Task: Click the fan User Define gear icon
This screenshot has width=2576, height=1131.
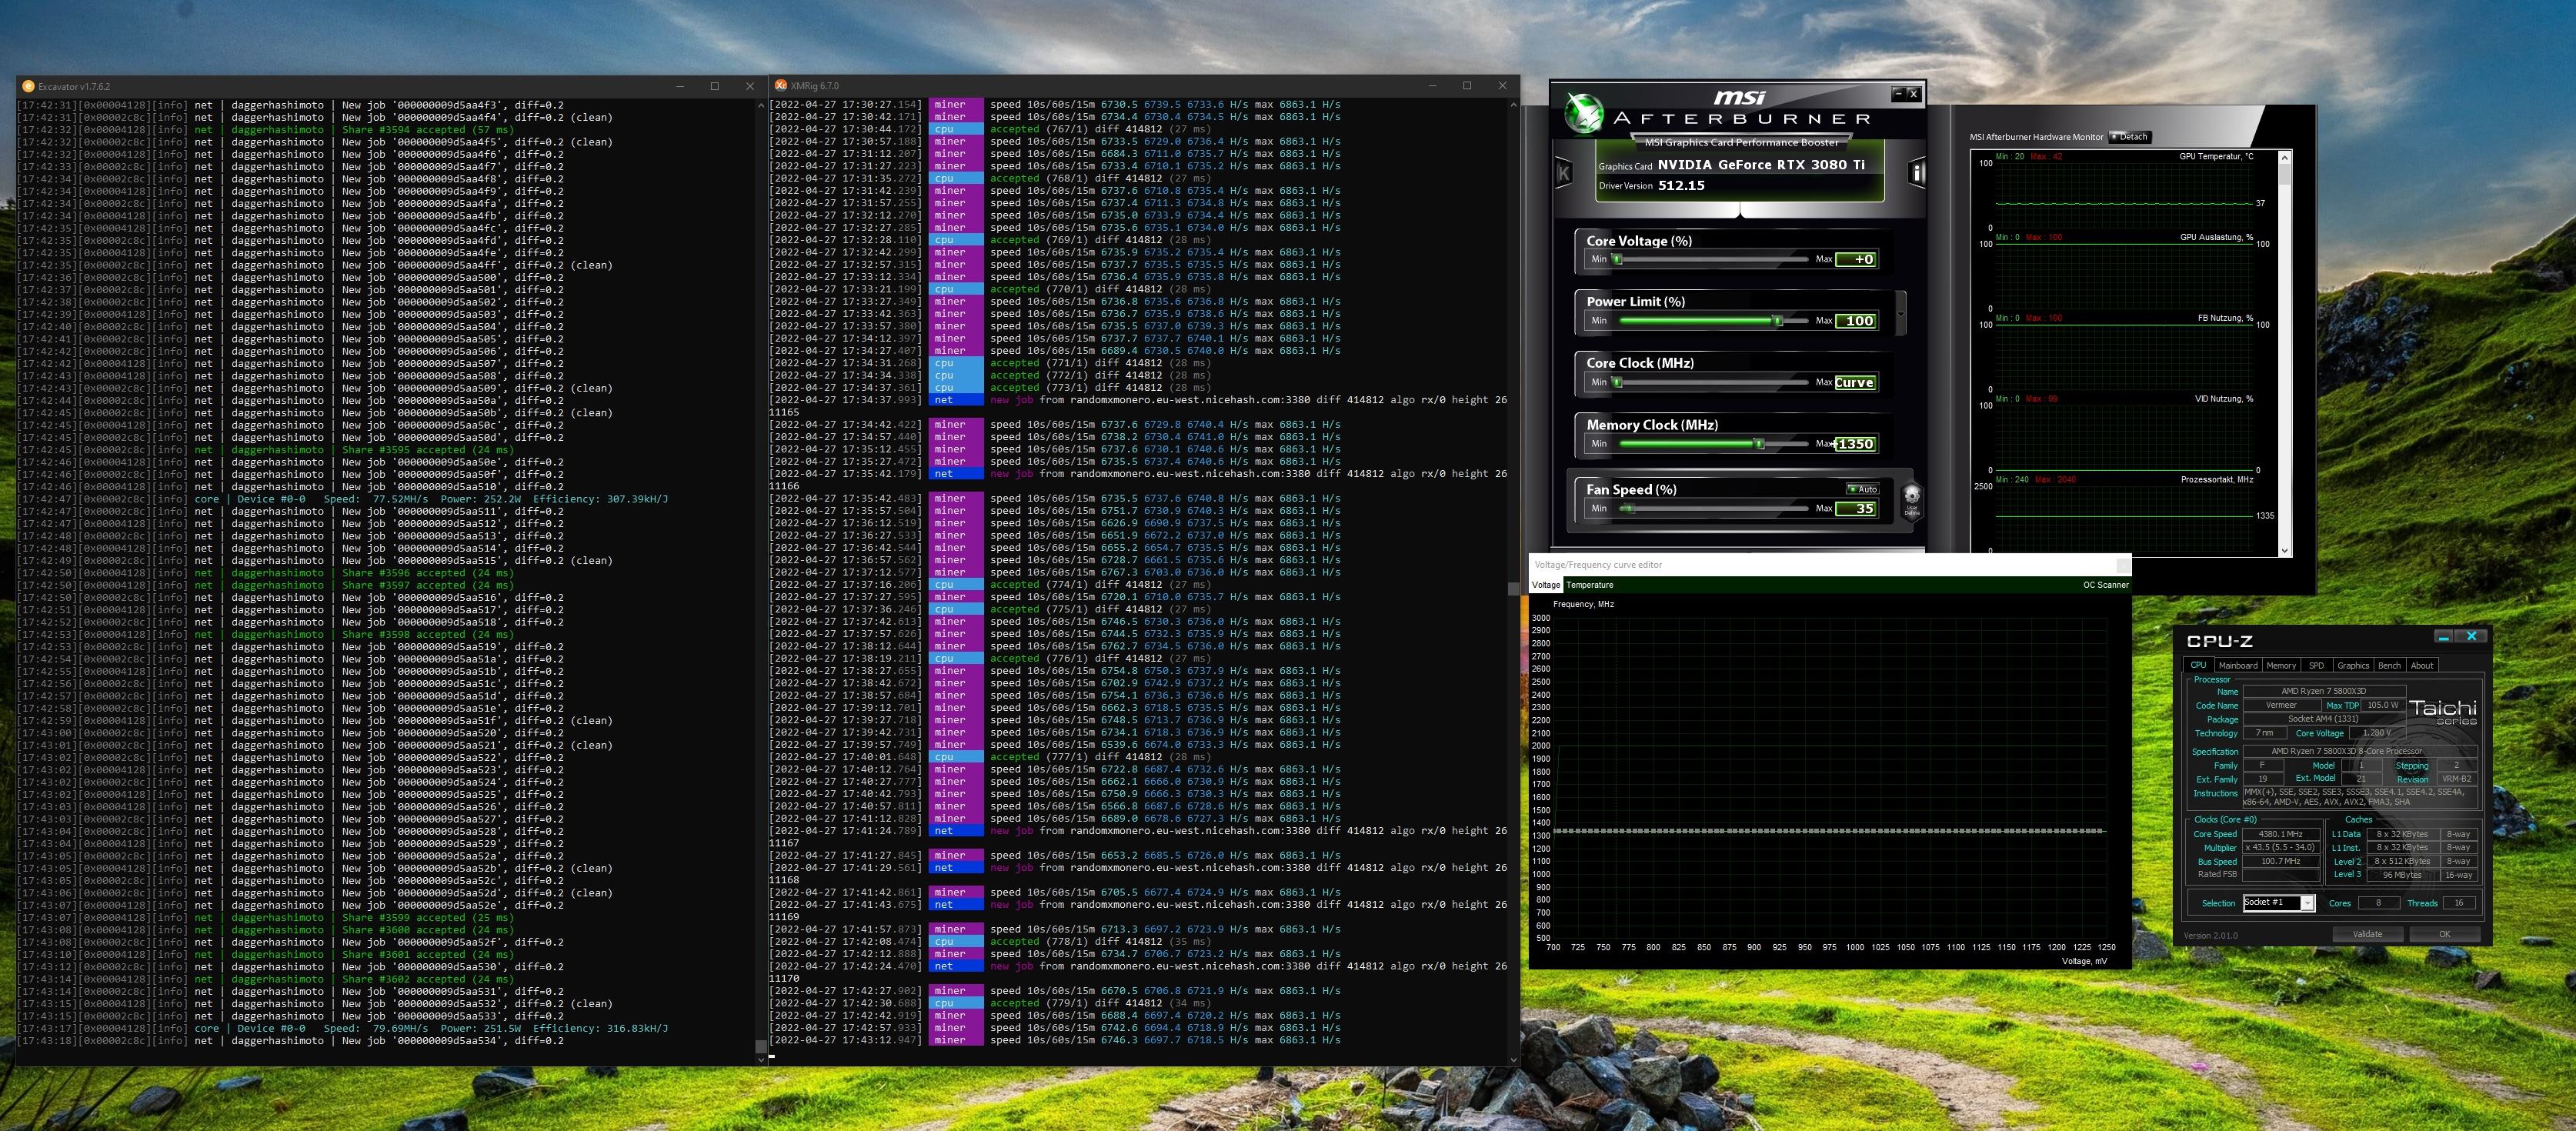Action: pos(1911,498)
